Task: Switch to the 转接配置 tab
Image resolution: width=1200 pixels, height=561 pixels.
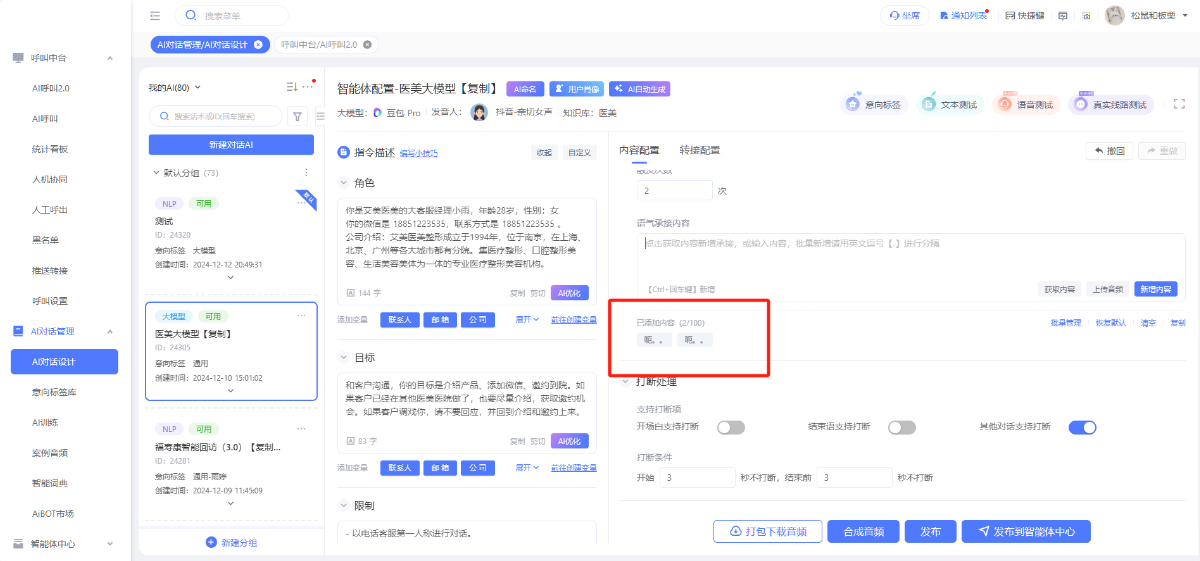Action: point(699,150)
